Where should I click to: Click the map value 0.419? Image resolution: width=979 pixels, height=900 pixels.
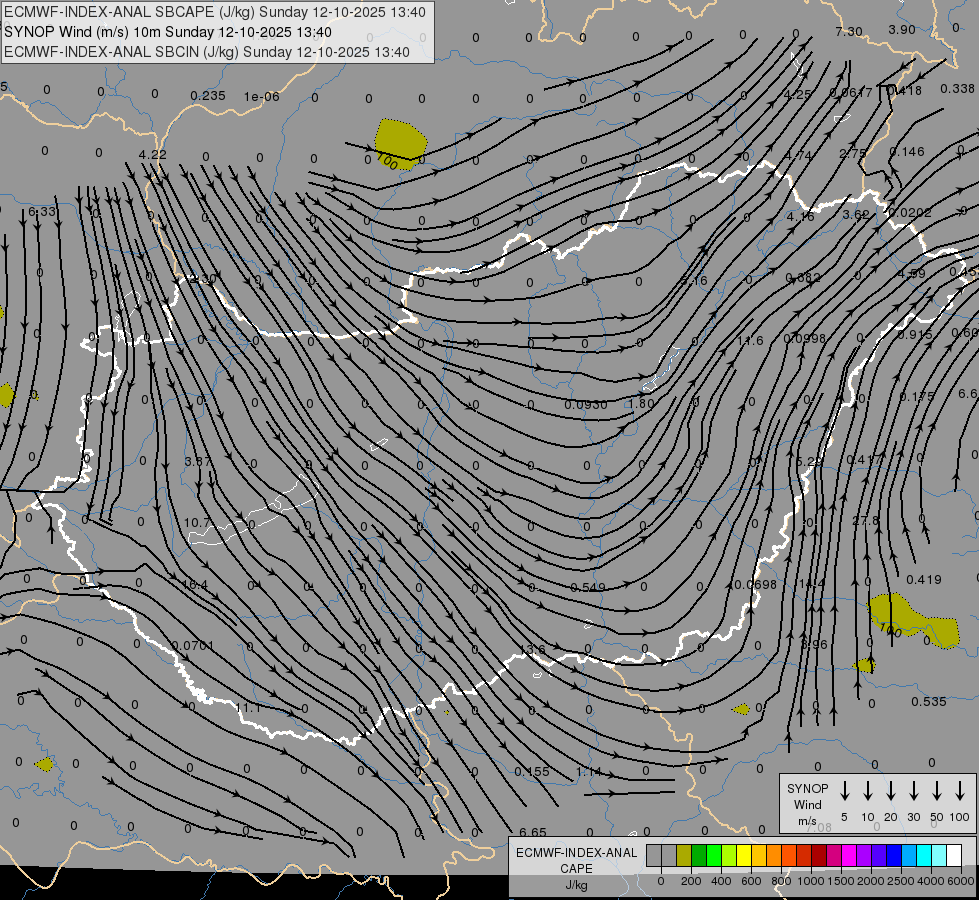[923, 580]
